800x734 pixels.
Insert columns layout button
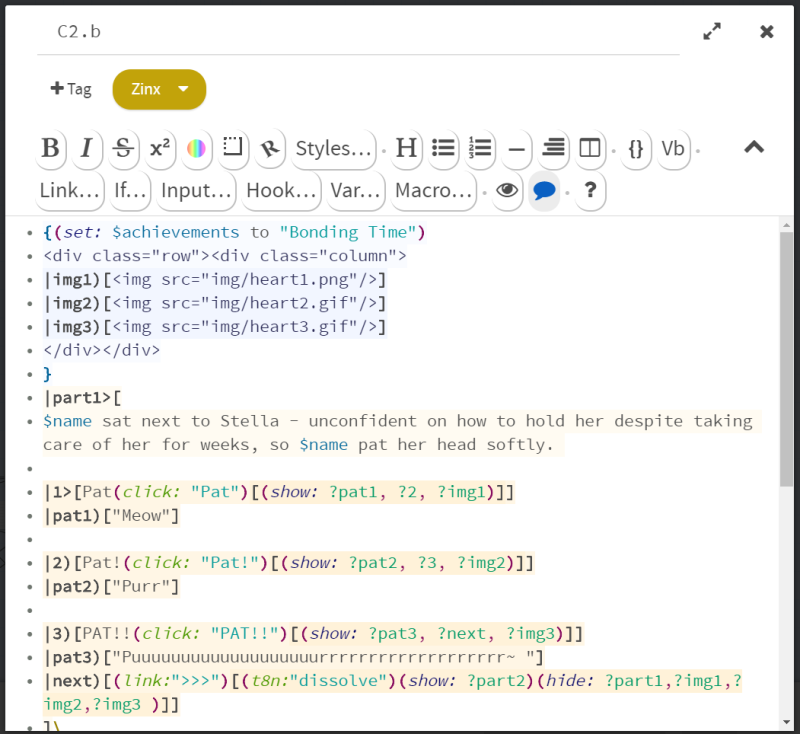[x=590, y=148]
